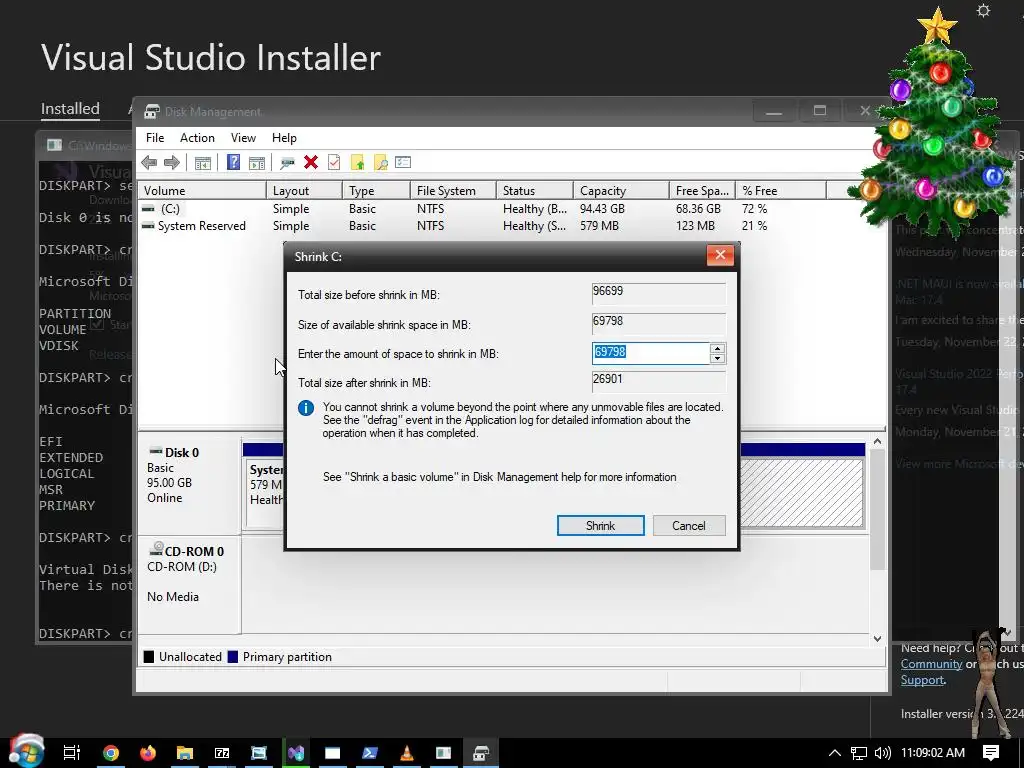This screenshot has width=1024, height=768.
Task: Open the Action menu
Action: 197,138
